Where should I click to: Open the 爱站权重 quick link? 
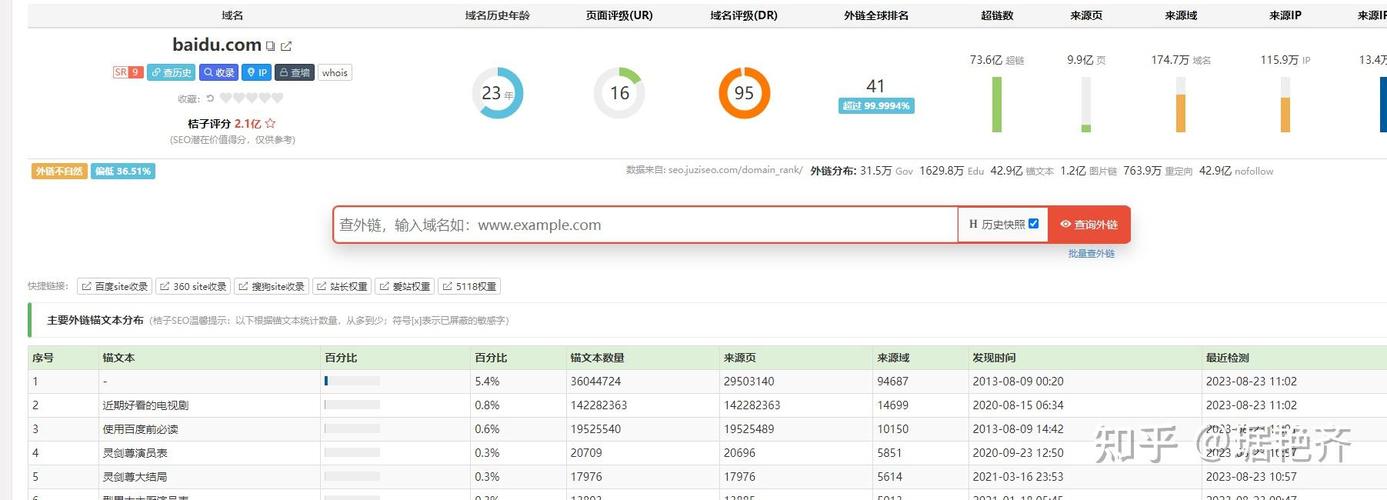click(x=405, y=286)
